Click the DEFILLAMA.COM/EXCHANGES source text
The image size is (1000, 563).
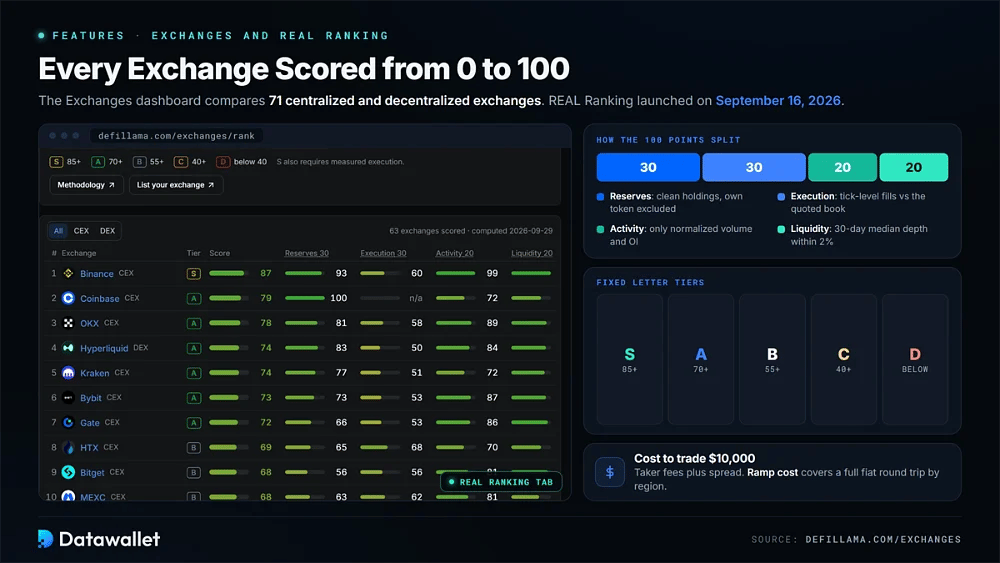click(x=883, y=539)
